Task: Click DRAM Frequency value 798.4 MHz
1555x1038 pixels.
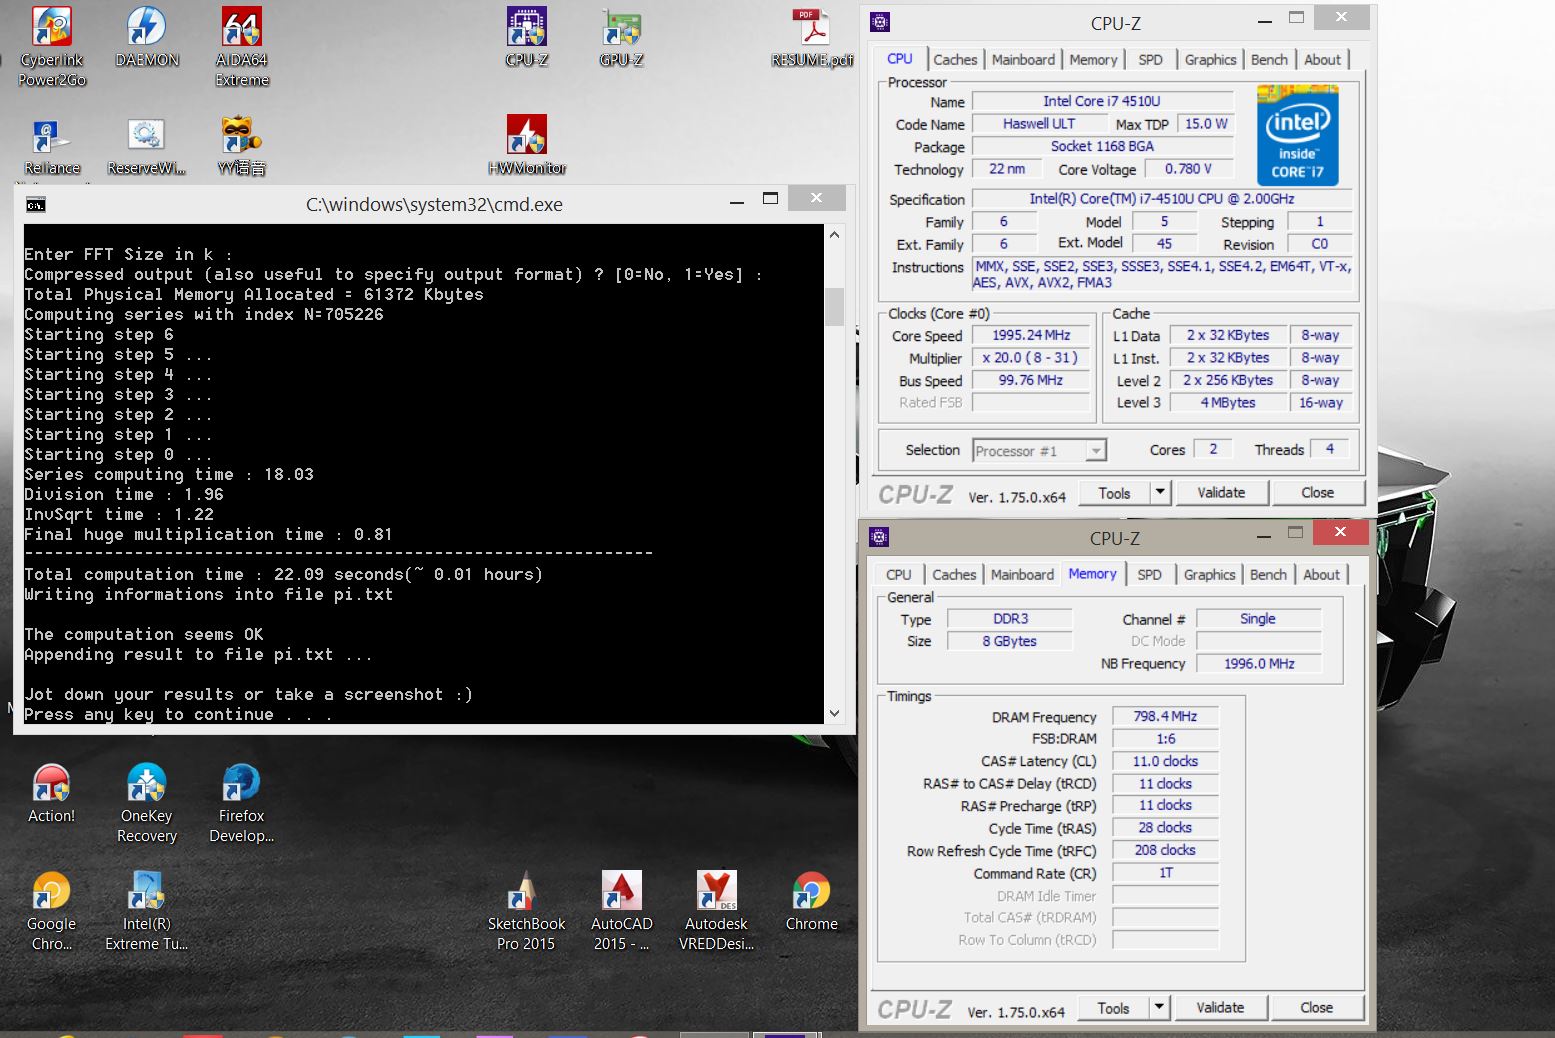Action: point(1165,717)
